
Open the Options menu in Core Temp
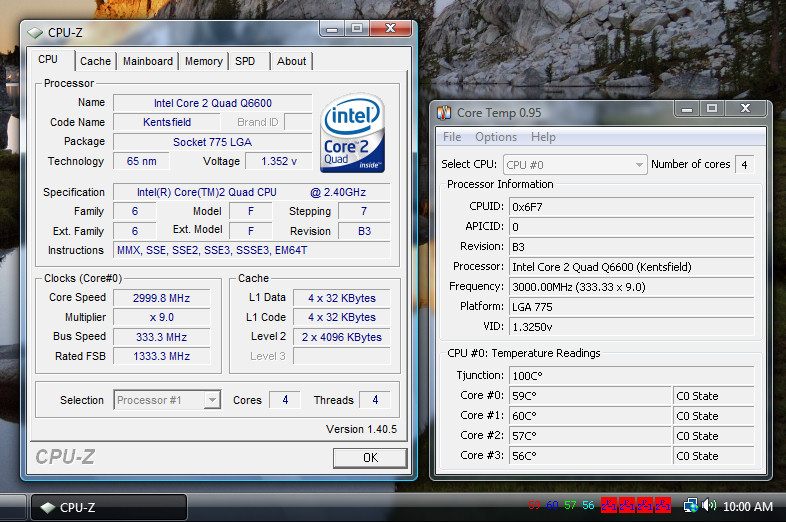(x=496, y=137)
